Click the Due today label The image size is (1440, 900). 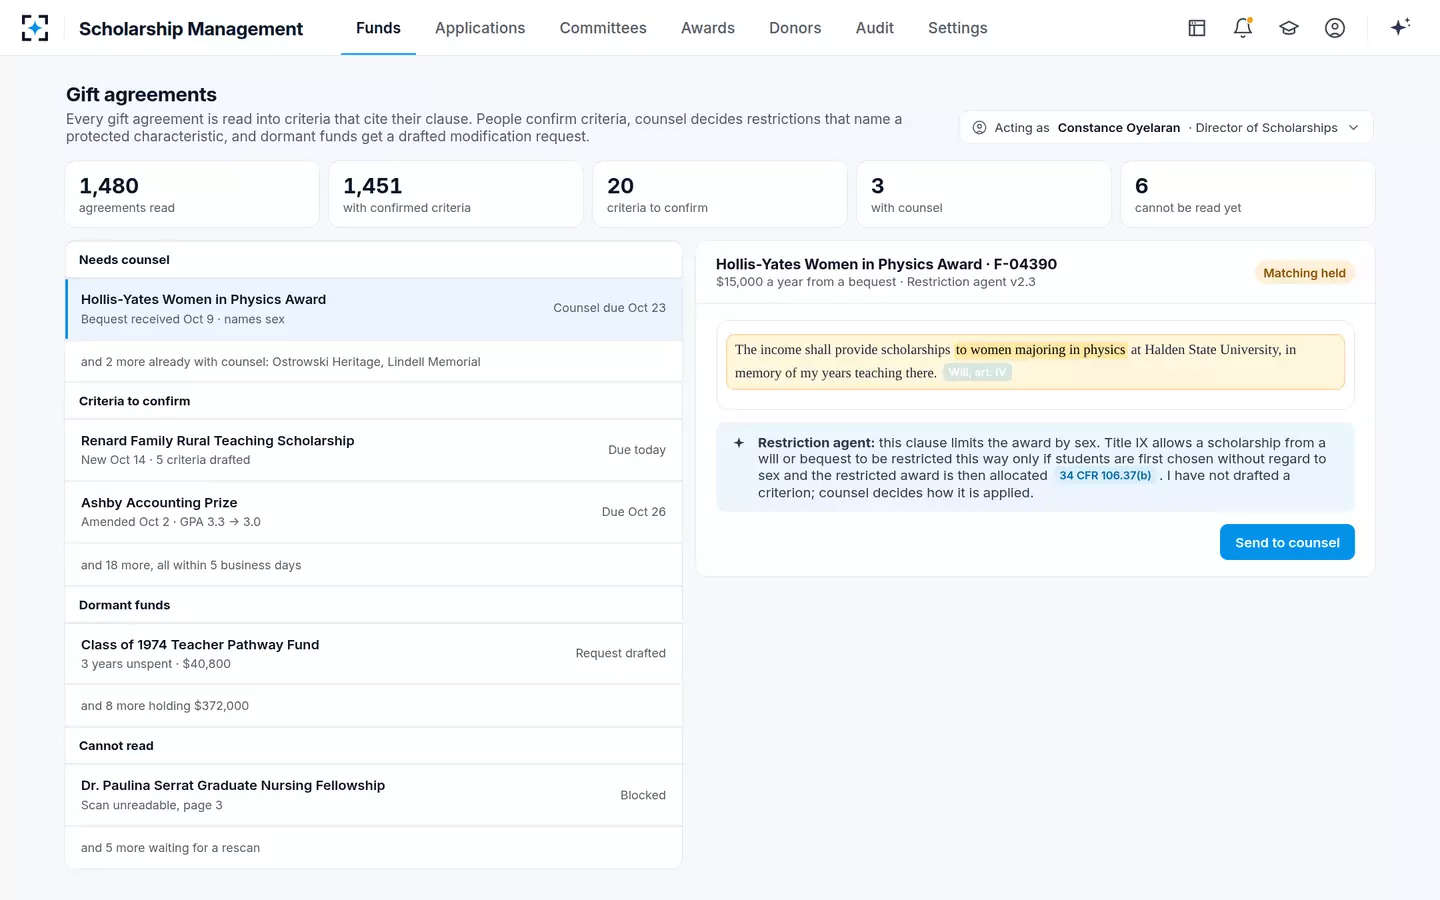pyautogui.click(x=637, y=450)
